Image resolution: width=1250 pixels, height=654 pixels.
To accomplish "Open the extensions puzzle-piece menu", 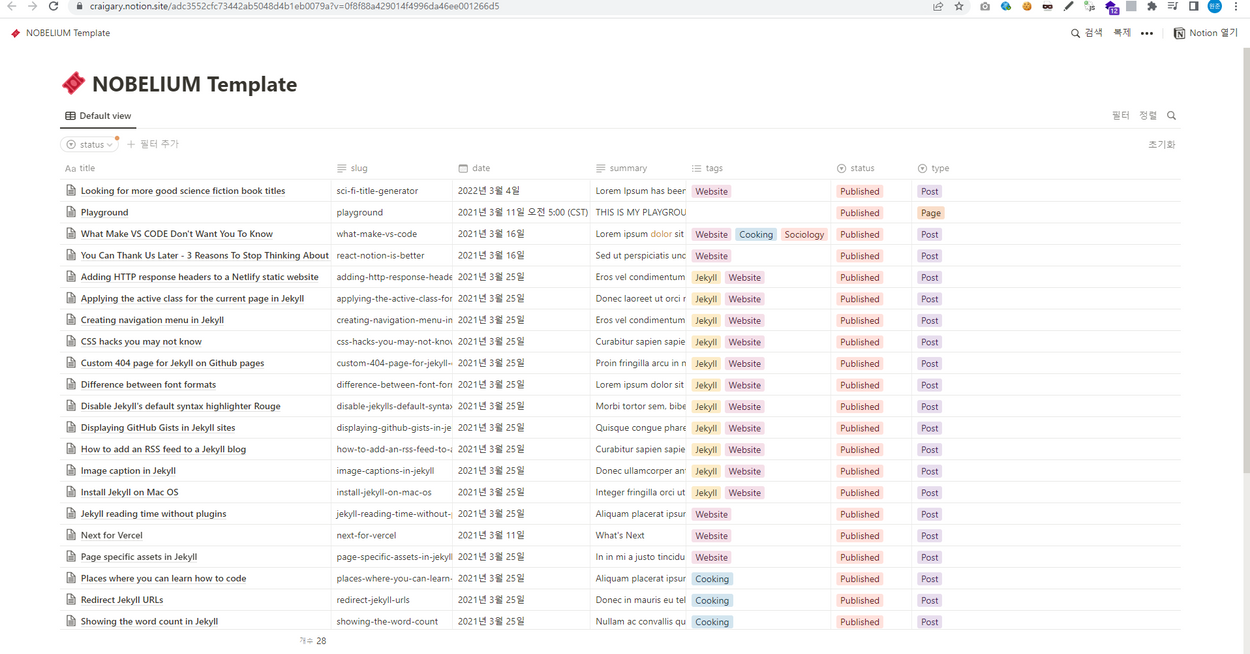I will (1152, 6).
